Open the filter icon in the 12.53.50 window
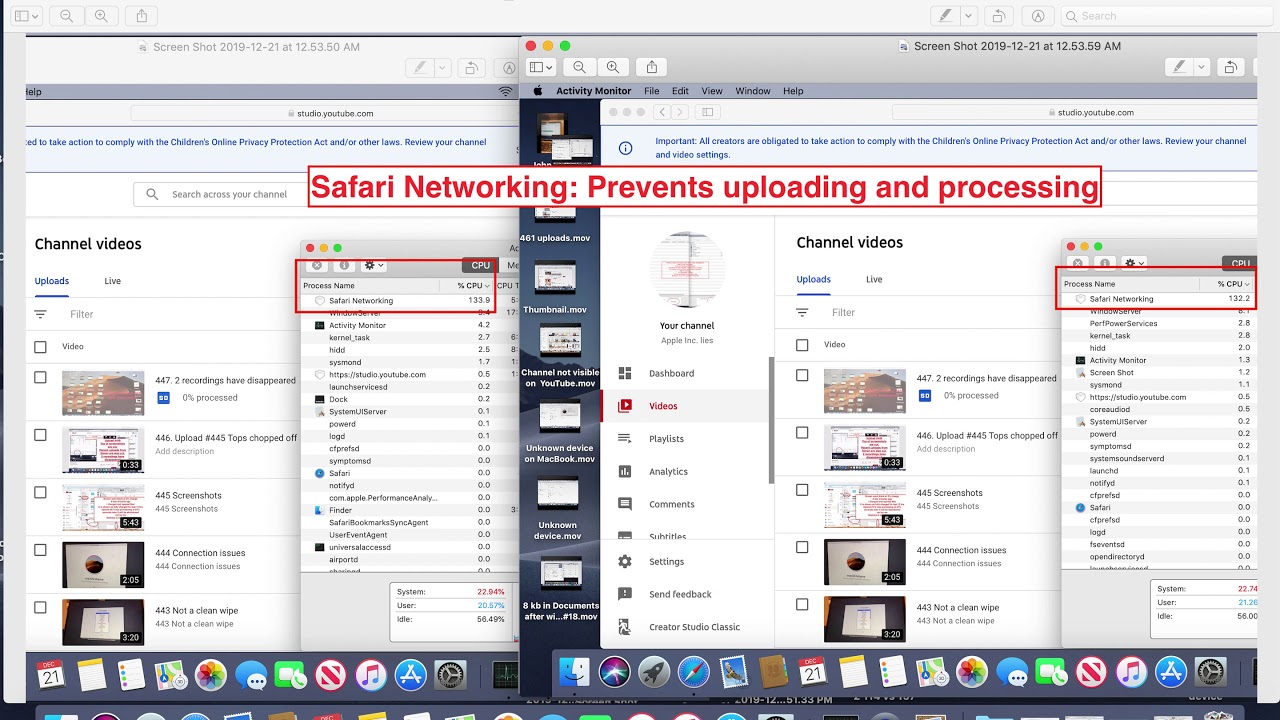The image size is (1280, 720). [40, 314]
